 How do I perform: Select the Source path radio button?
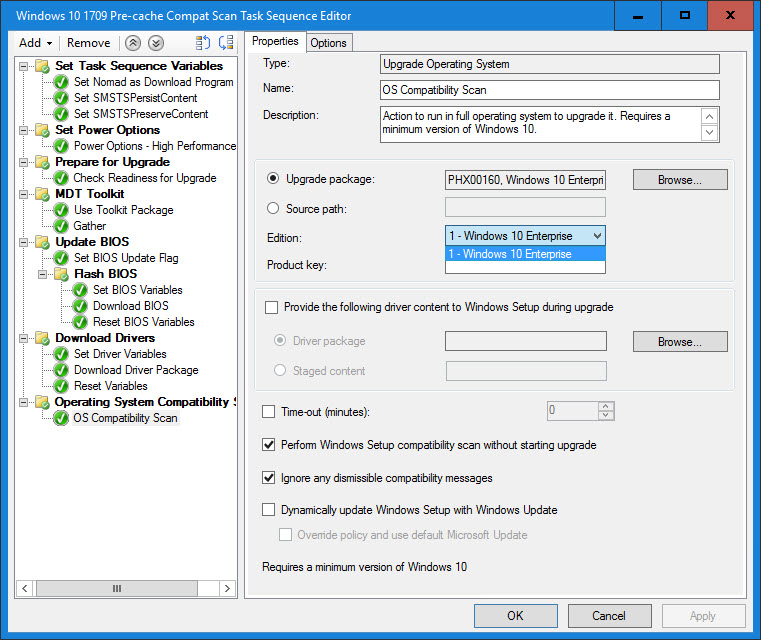coord(273,208)
